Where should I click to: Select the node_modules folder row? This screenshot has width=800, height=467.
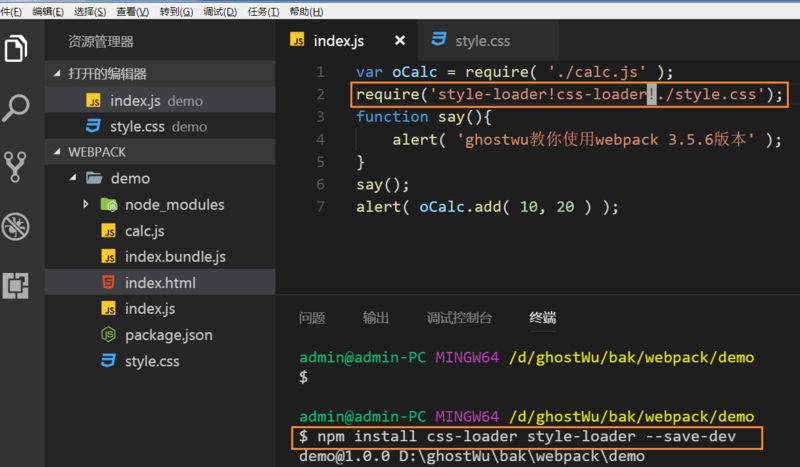[x=160, y=205]
